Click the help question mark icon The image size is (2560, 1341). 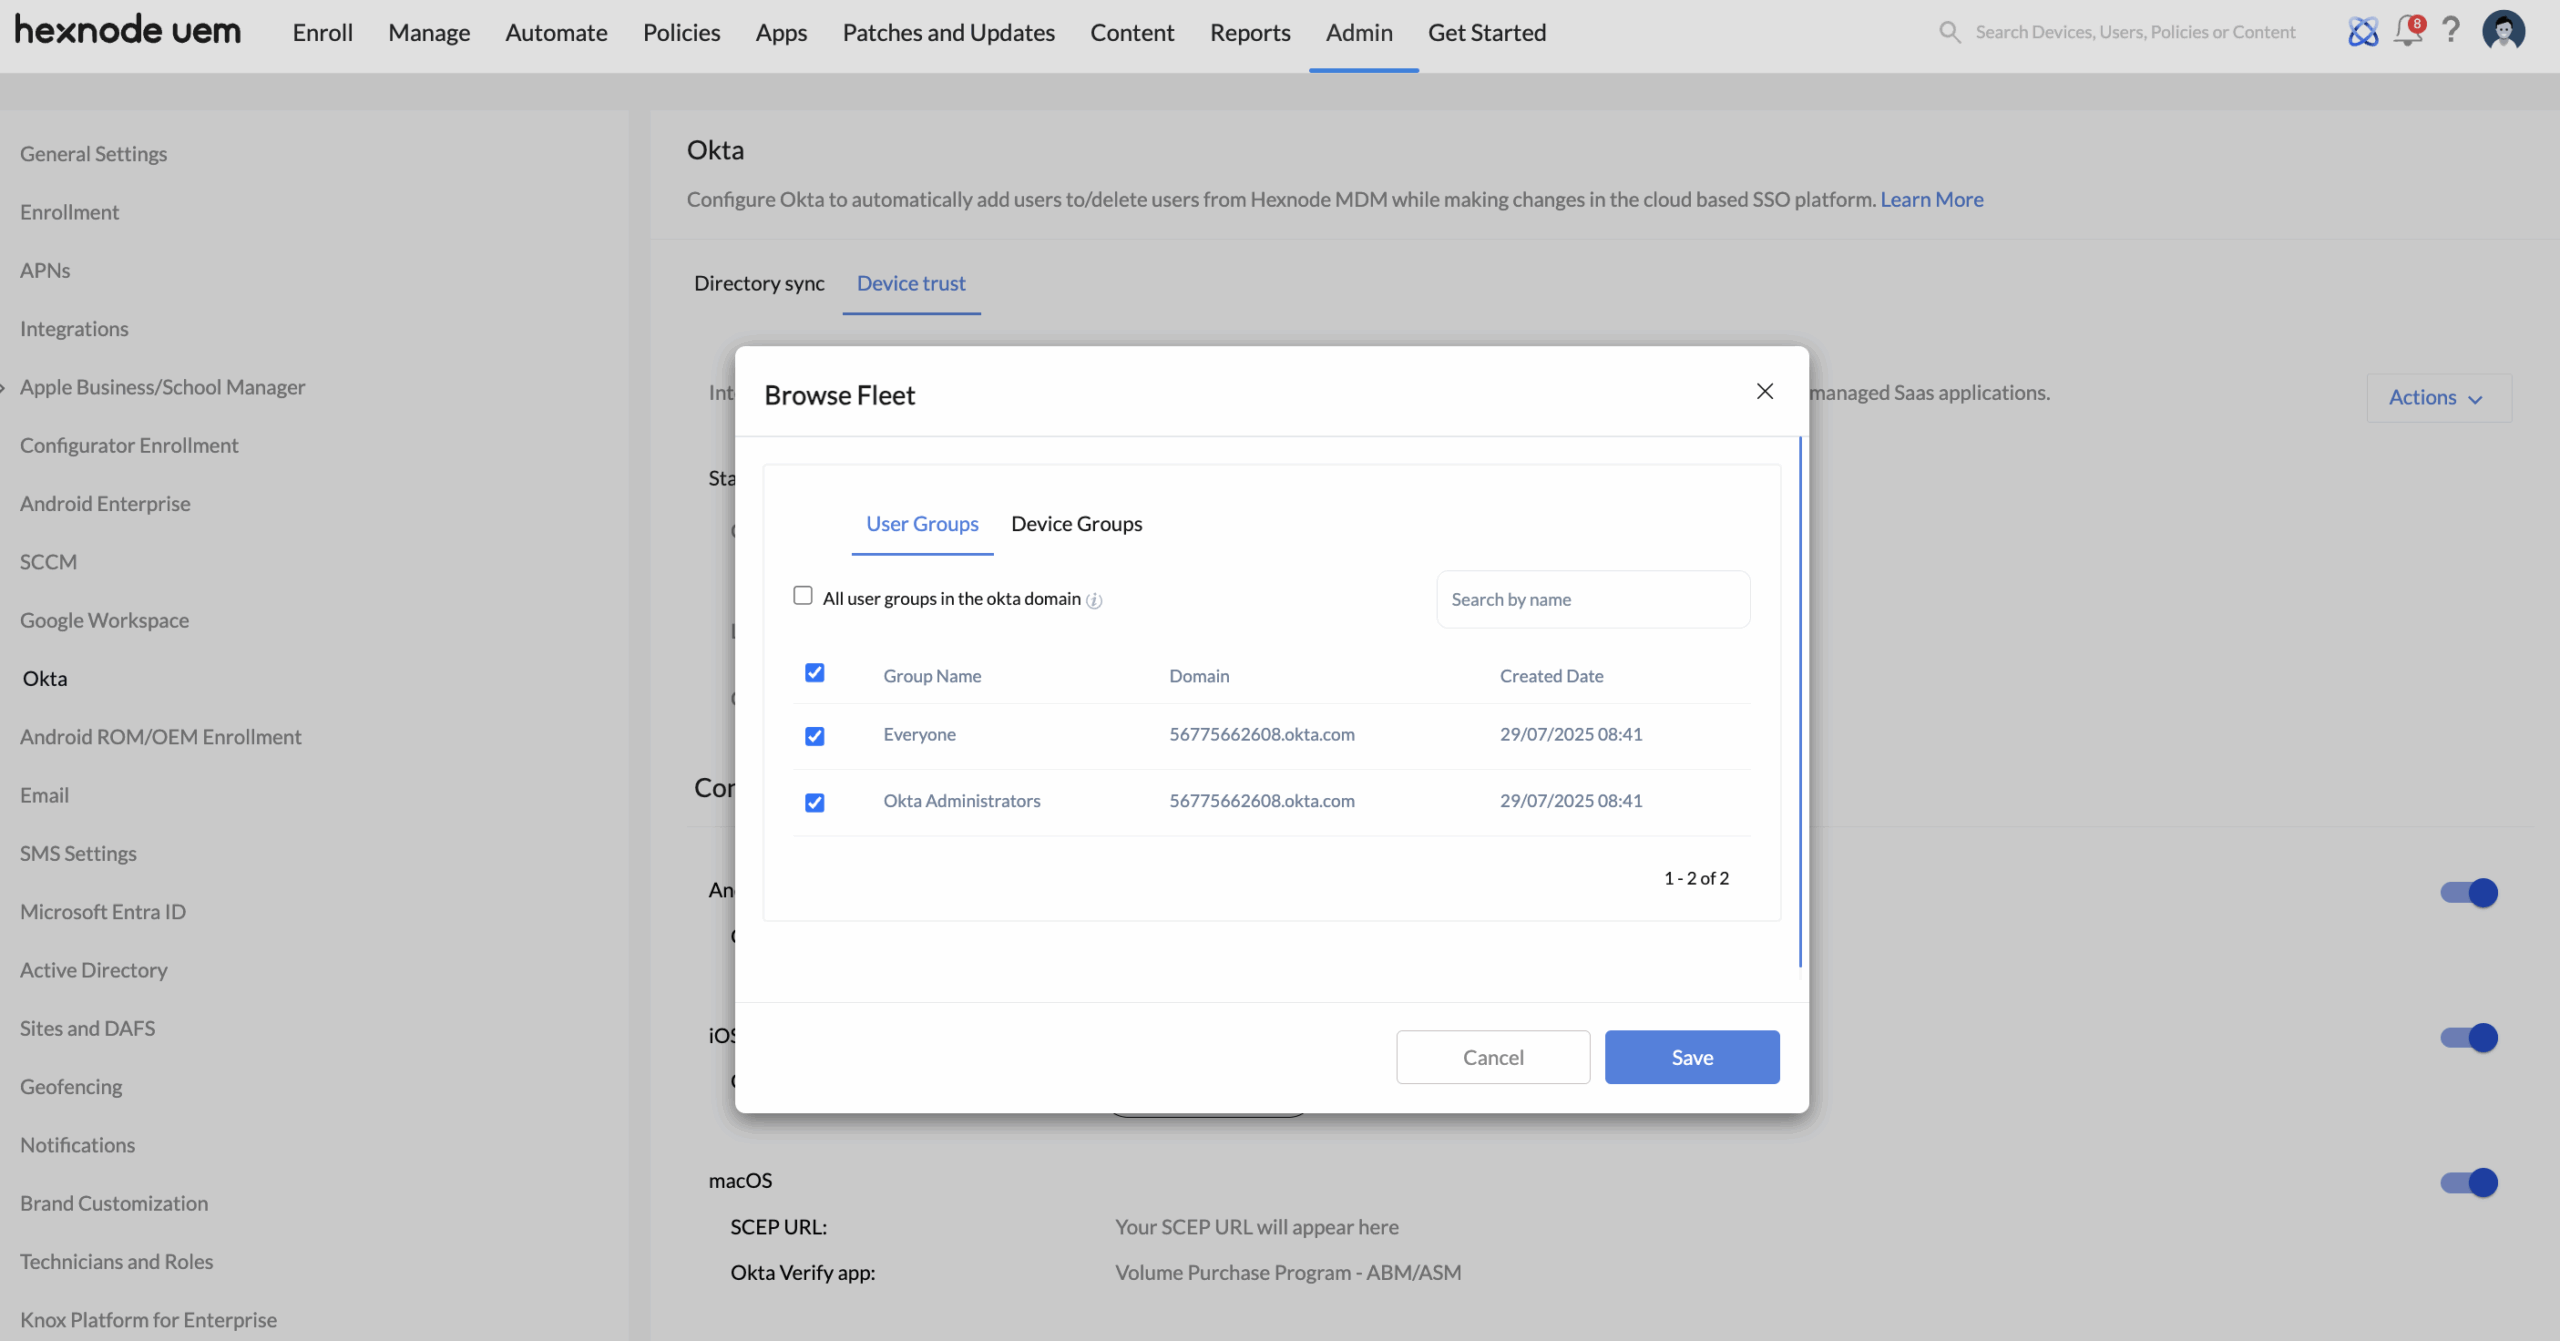[2450, 30]
